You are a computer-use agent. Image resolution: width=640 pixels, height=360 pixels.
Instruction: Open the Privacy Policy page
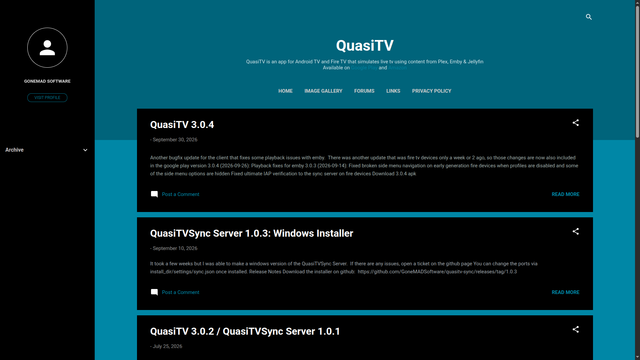(x=431, y=91)
